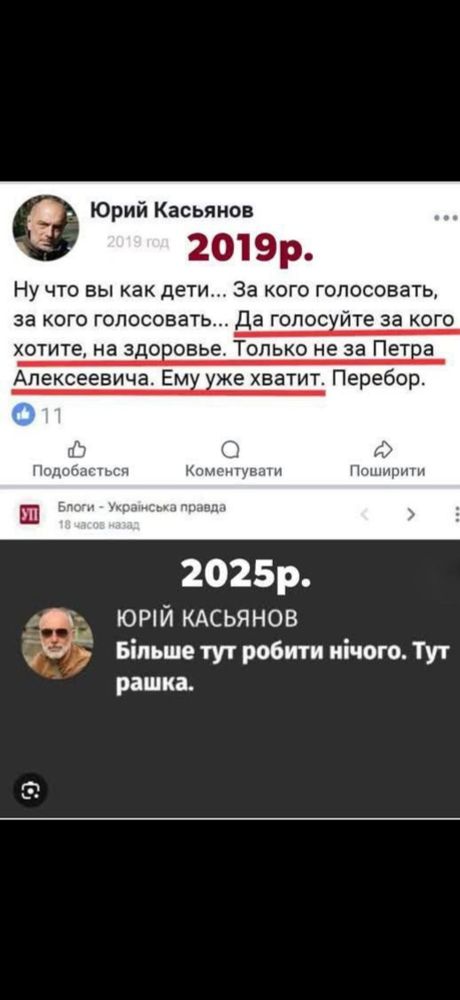Open the three-dot post options menu
460x1000 pixels.
click(x=446, y=218)
